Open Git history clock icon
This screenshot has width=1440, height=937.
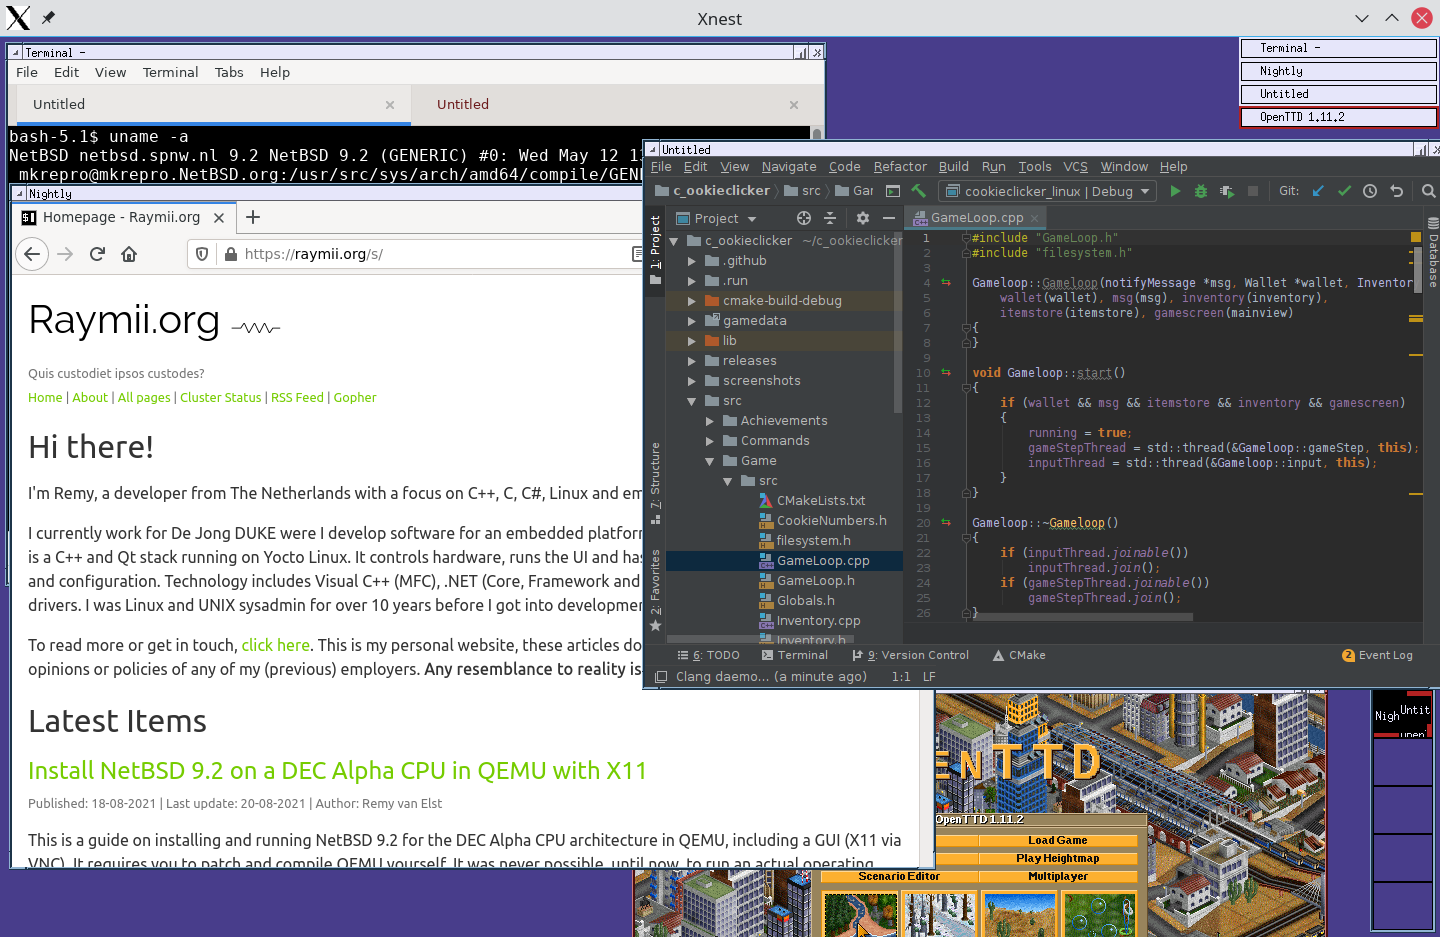point(1370,191)
